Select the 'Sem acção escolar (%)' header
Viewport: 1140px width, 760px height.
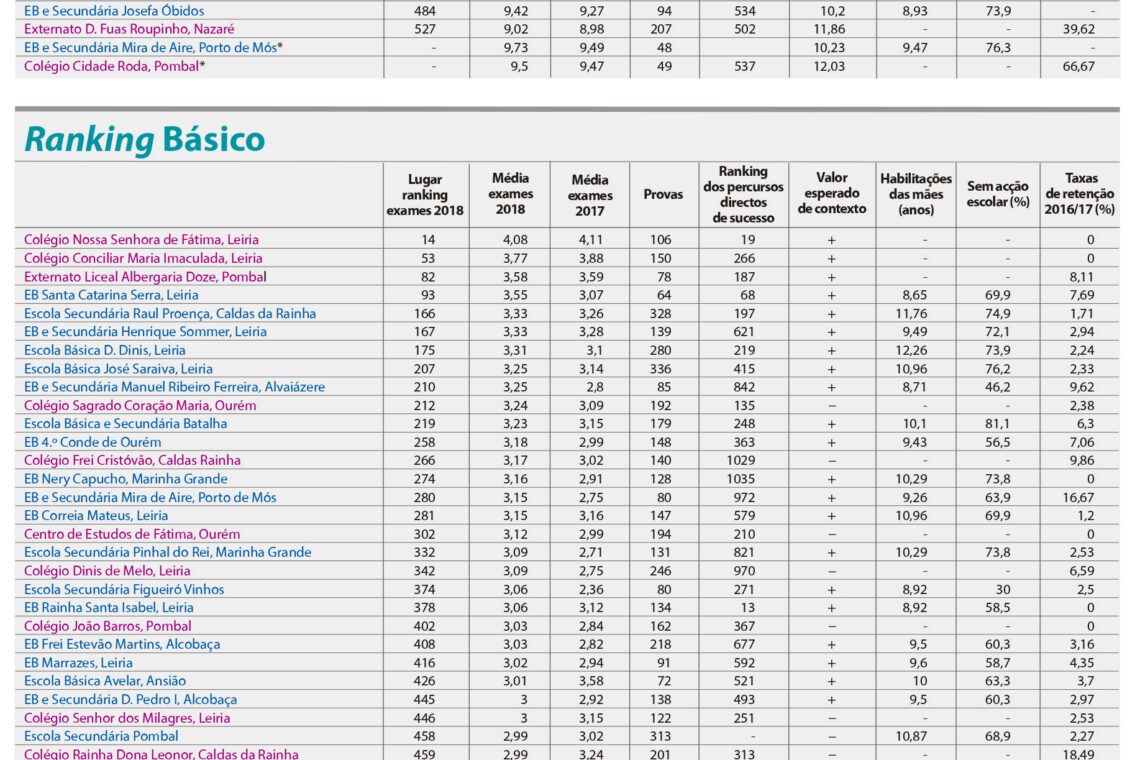coord(998,193)
